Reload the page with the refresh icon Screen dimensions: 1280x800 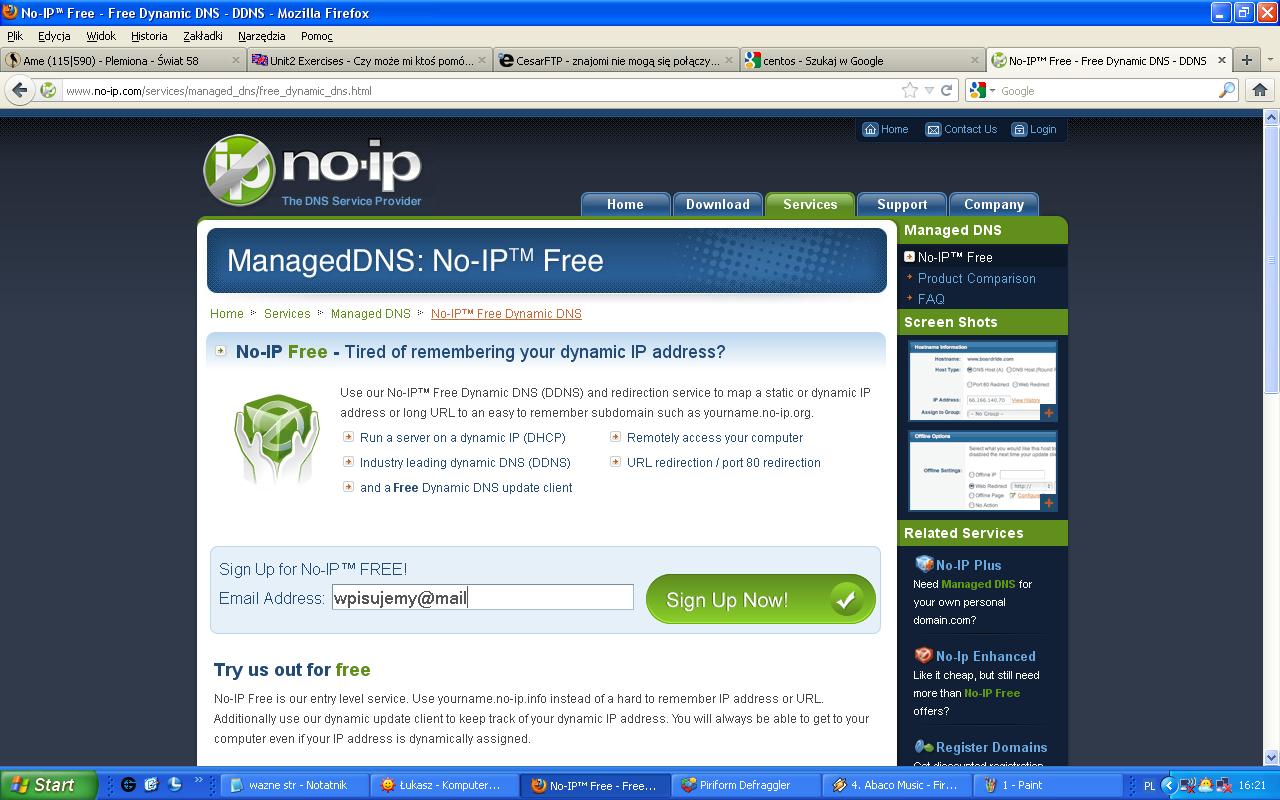949,90
